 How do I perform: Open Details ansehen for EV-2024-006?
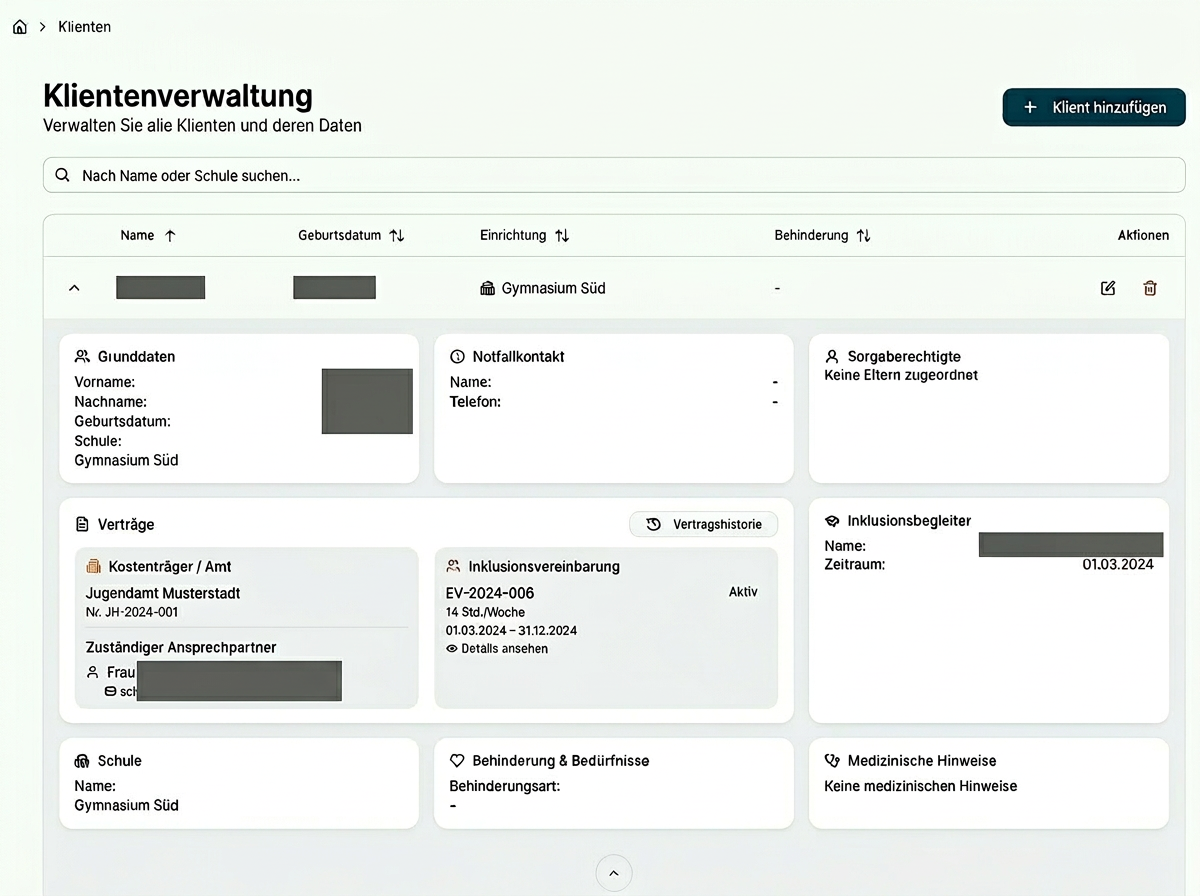tap(497, 649)
